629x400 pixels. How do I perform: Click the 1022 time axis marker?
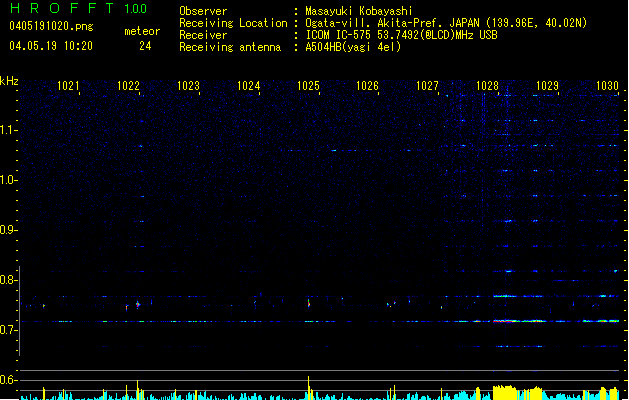click(128, 86)
